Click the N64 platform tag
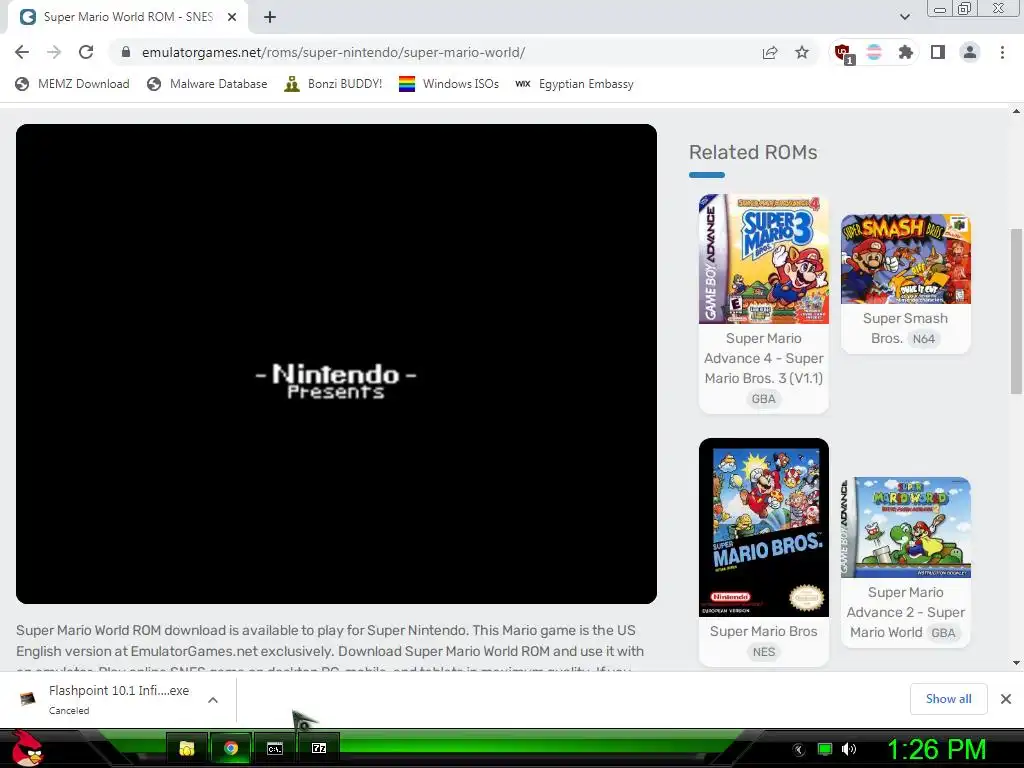The image size is (1024, 768). (923, 338)
